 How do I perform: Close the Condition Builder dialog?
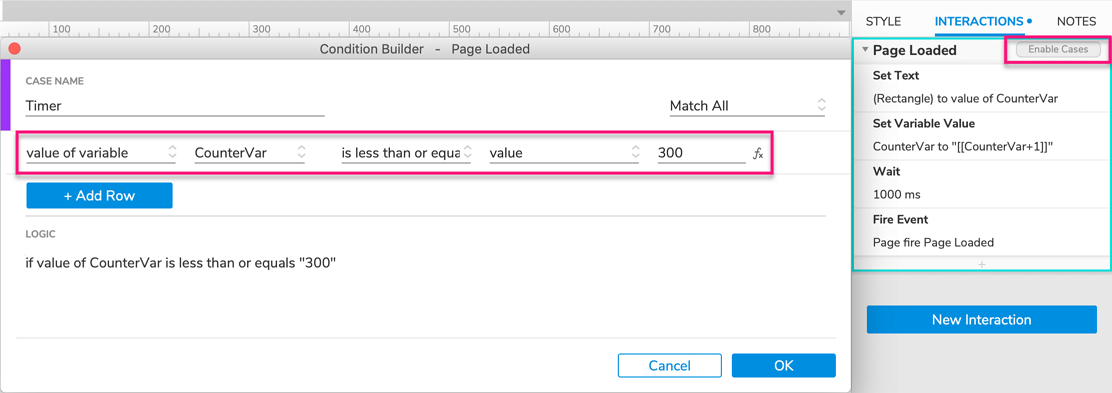[13, 49]
